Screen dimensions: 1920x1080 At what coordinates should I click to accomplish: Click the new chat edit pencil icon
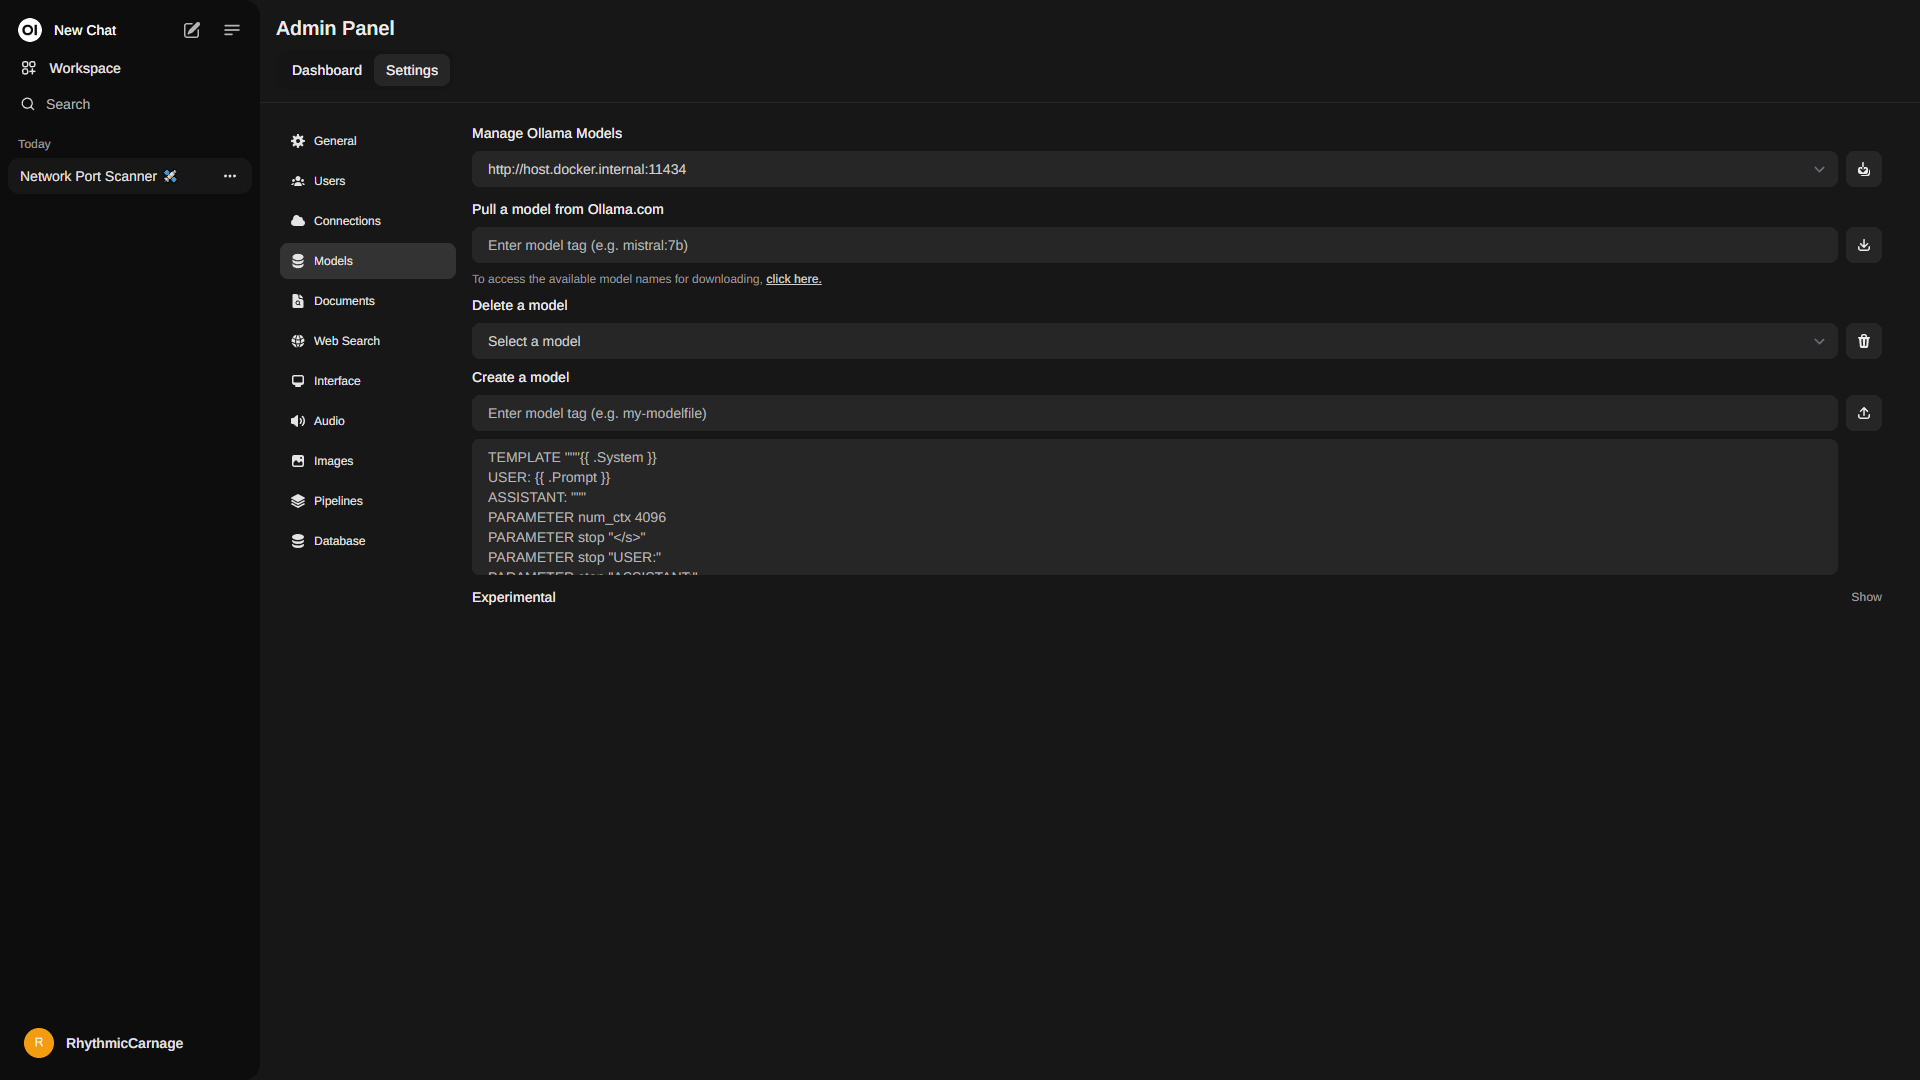(x=192, y=30)
